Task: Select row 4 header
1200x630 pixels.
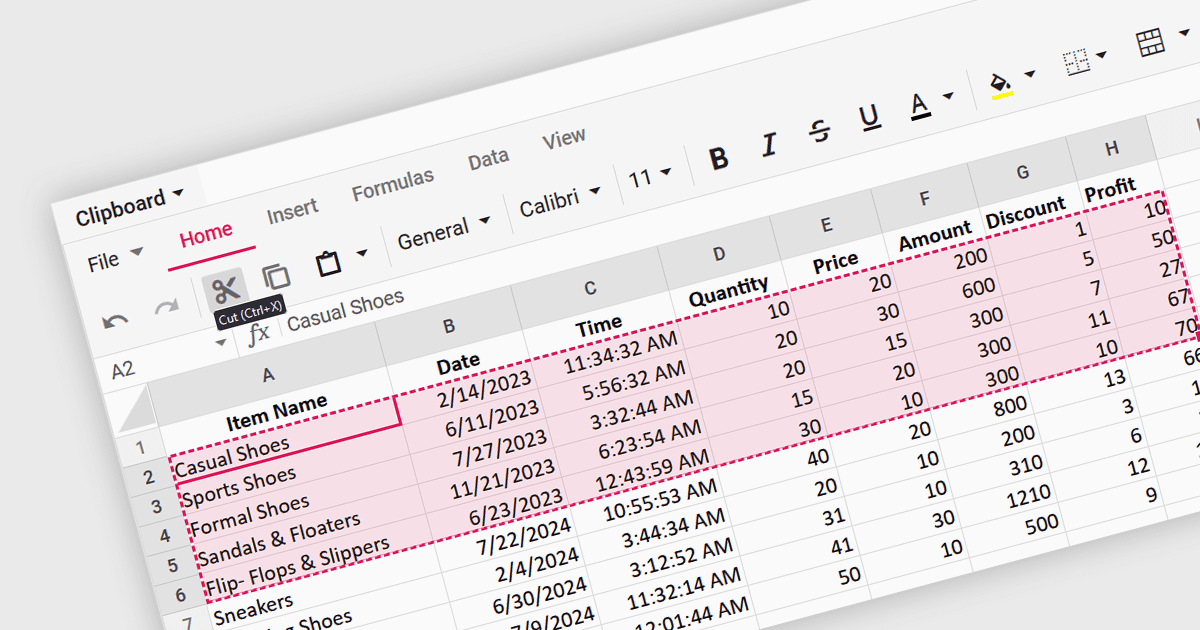Action: point(163,536)
